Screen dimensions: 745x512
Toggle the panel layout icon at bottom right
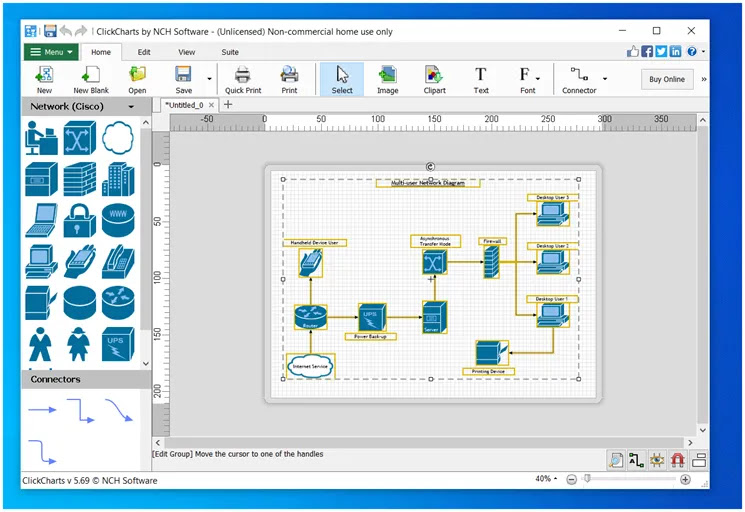coord(698,460)
